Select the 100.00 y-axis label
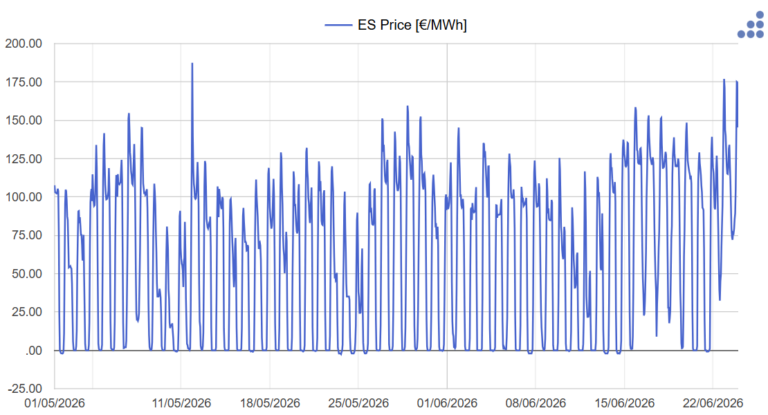Viewport: 768px width, 415px height. tap(24, 197)
